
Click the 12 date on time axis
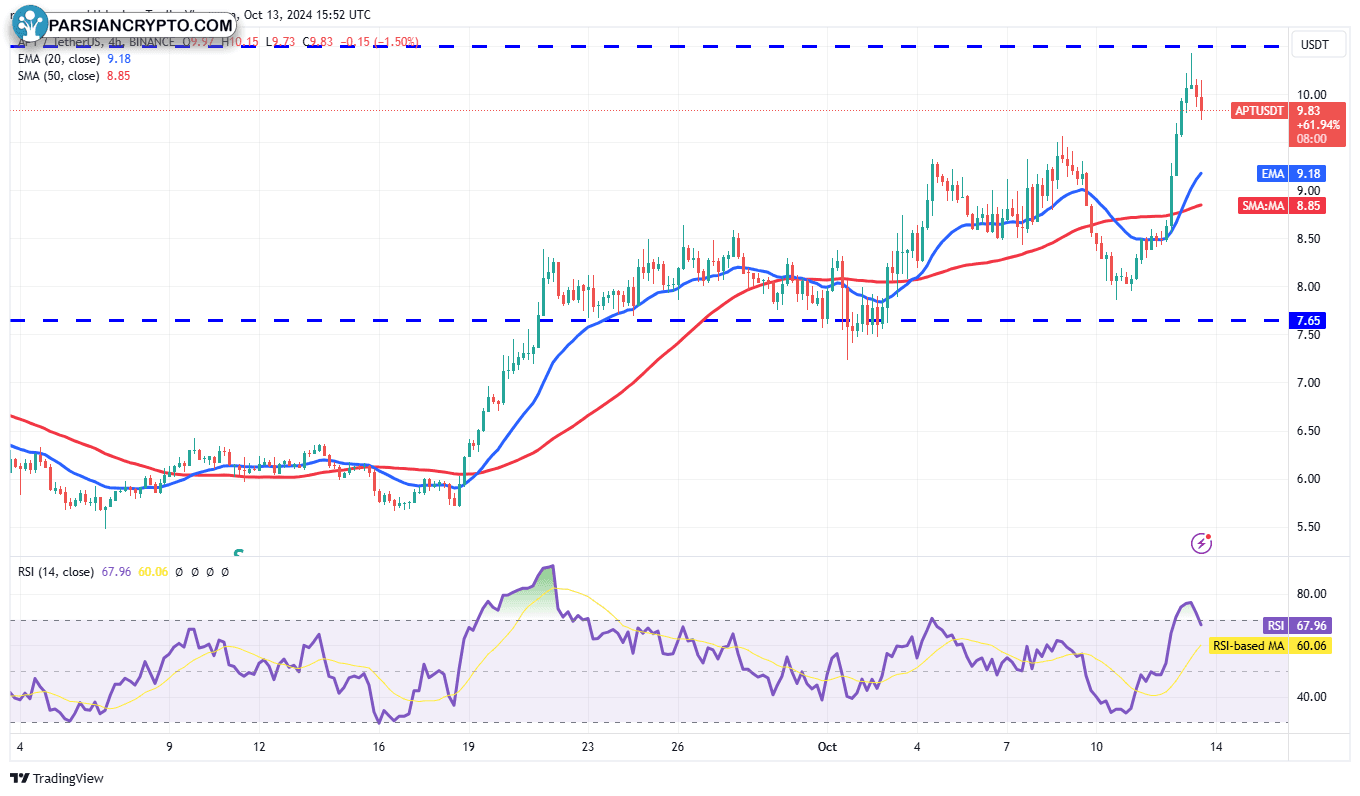pyautogui.click(x=260, y=747)
